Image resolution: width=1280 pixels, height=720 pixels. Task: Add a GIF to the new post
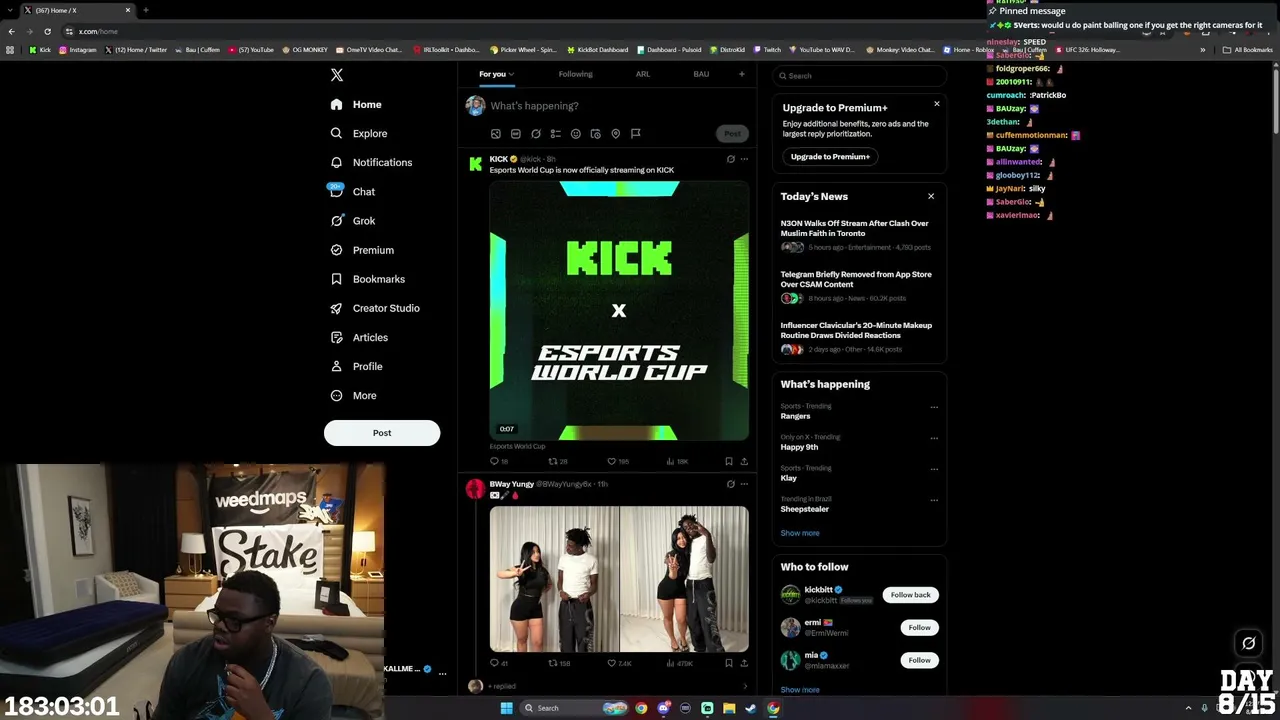tap(516, 134)
